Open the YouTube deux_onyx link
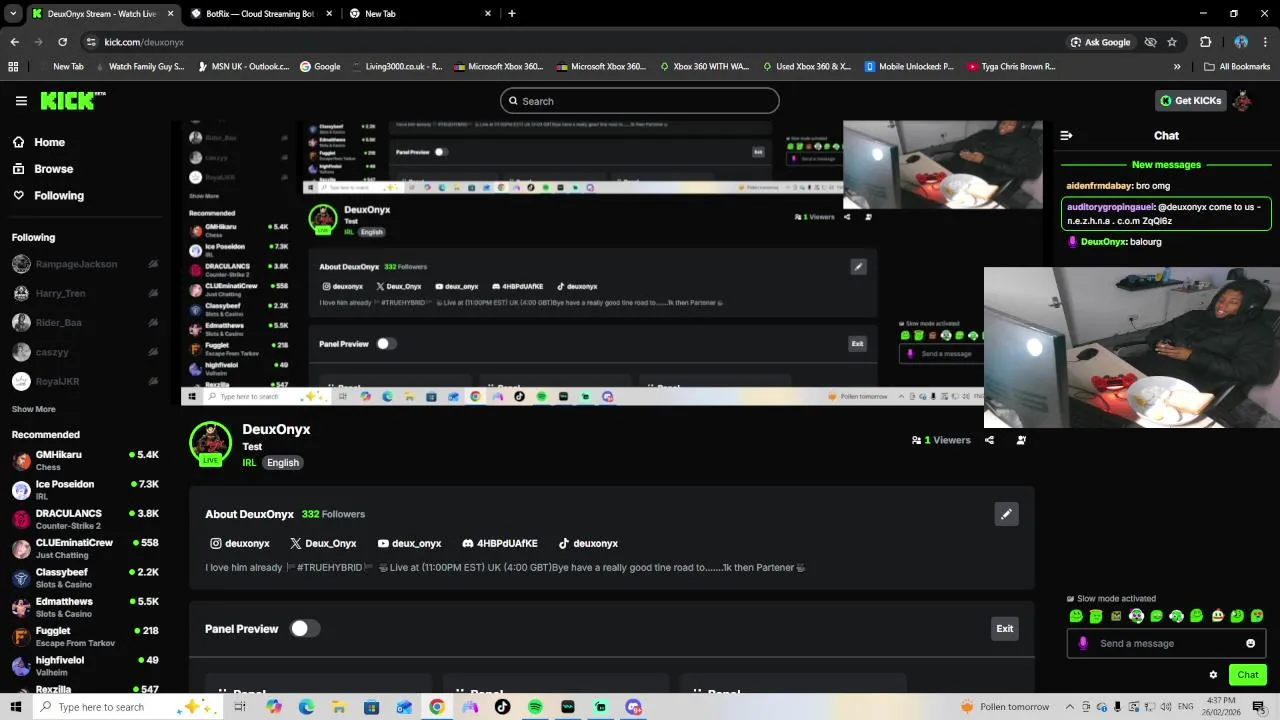Screen dimensions: 1280x720 point(410,543)
